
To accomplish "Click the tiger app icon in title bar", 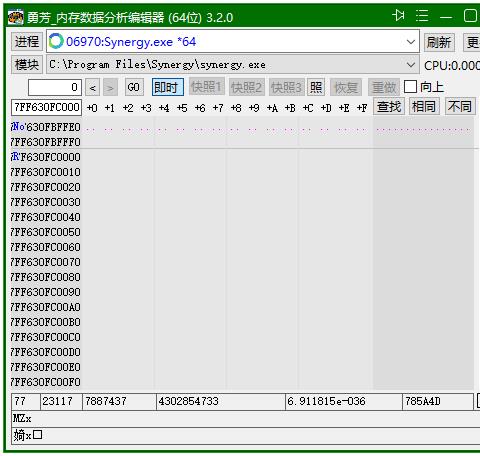I will (16, 17).
